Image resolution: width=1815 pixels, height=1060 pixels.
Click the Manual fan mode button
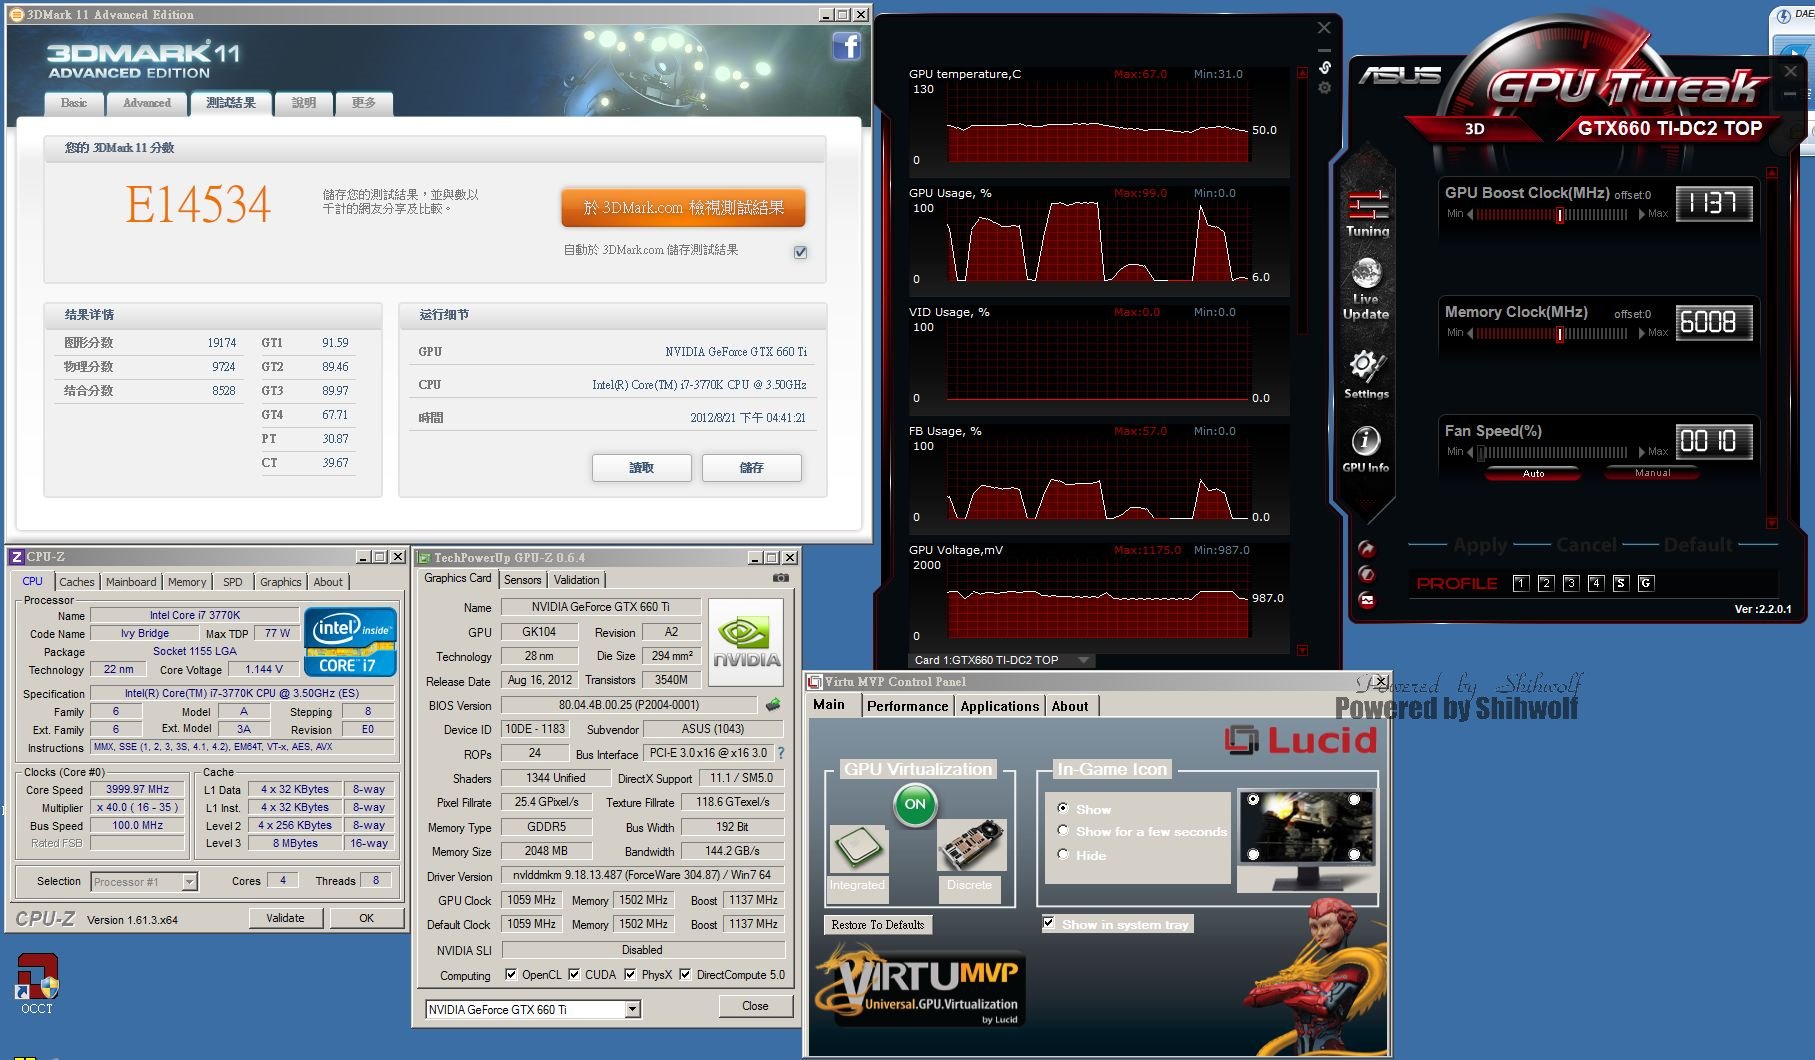(x=1652, y=474)
